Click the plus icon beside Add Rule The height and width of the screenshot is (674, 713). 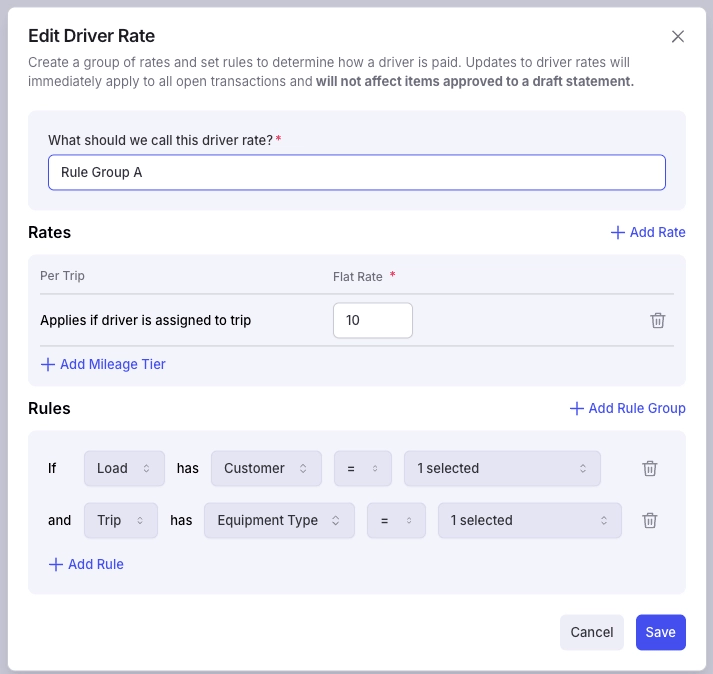(55, 564)
